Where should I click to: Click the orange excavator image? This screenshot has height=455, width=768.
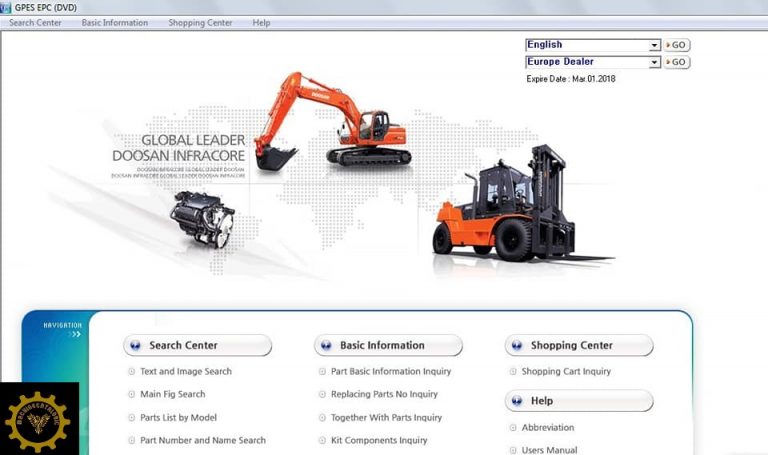point(333,120)
